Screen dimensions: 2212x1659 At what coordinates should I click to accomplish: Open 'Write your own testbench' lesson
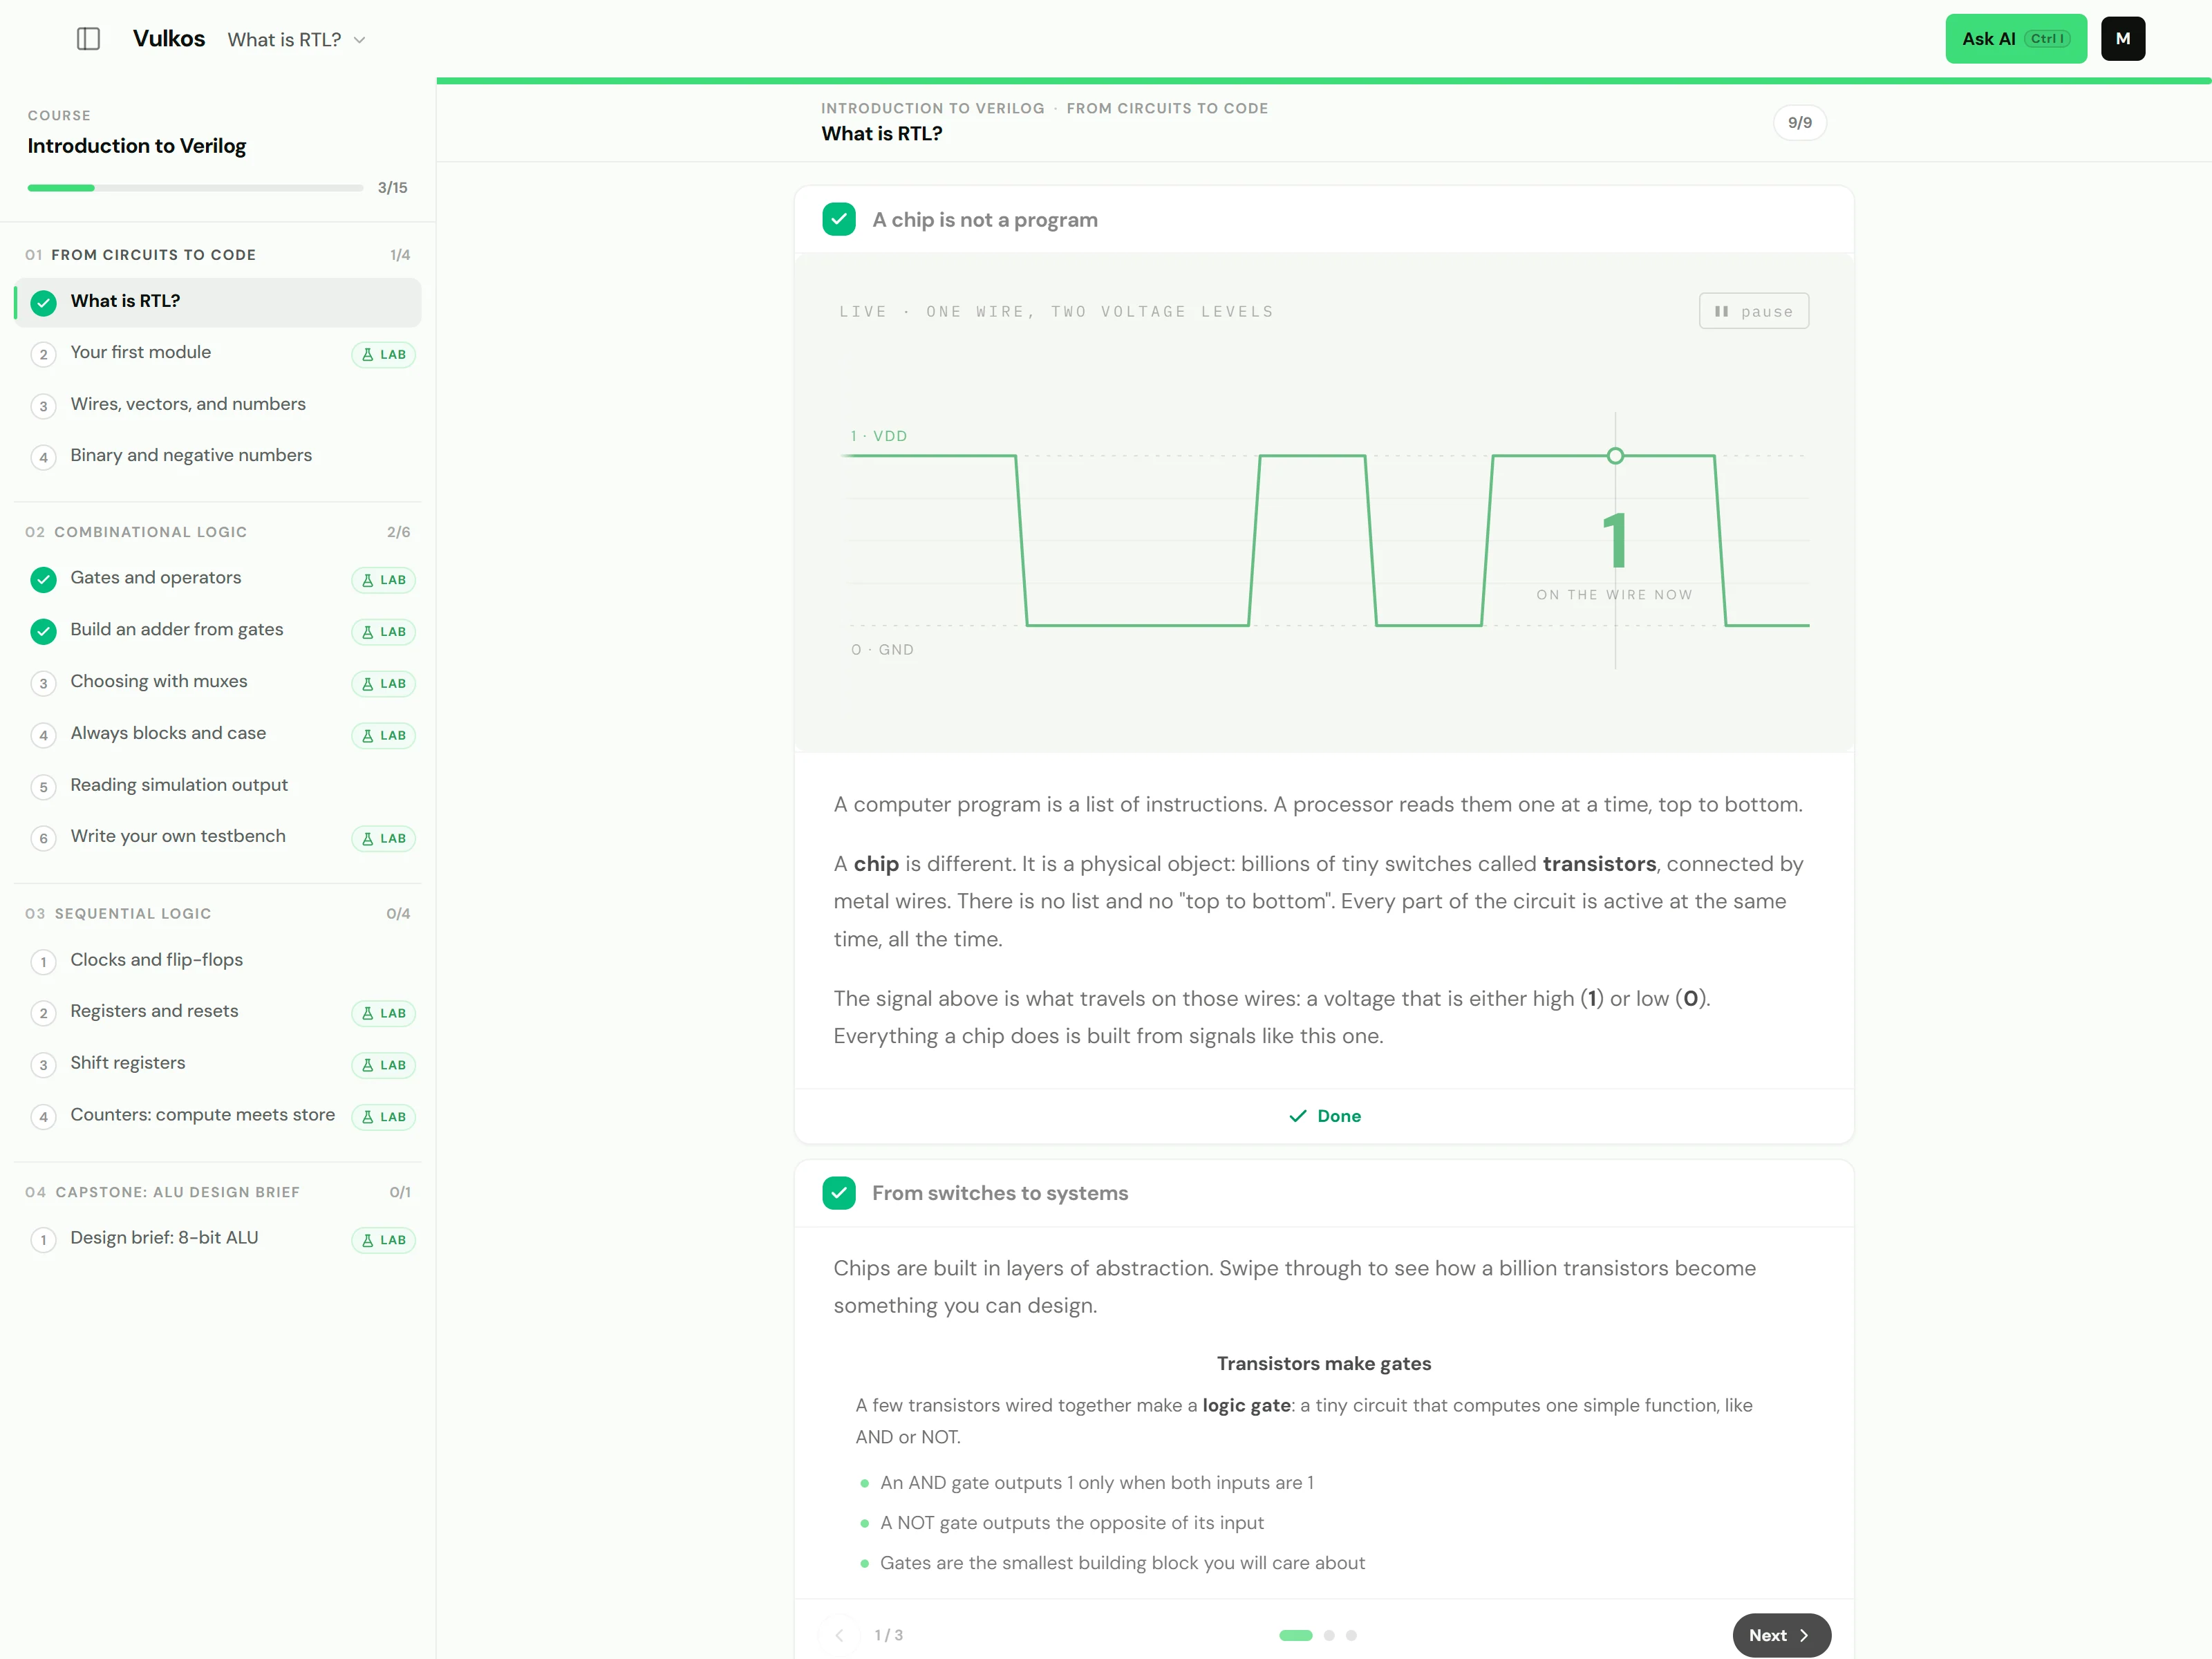tap(218, 837)
